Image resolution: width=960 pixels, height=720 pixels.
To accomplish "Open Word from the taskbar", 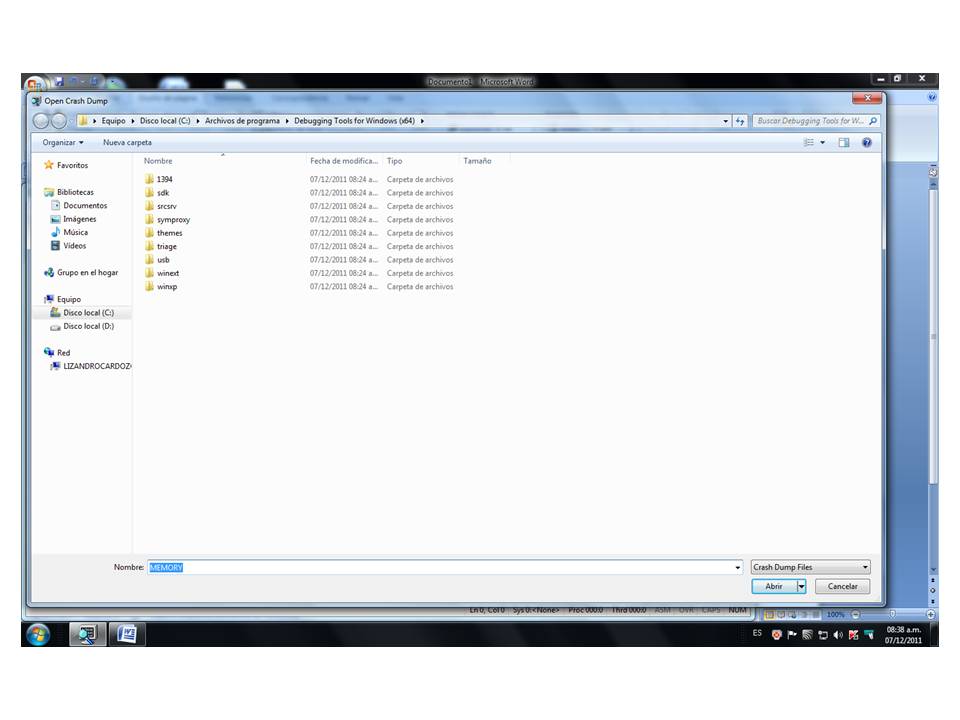I will click(127, 634).
